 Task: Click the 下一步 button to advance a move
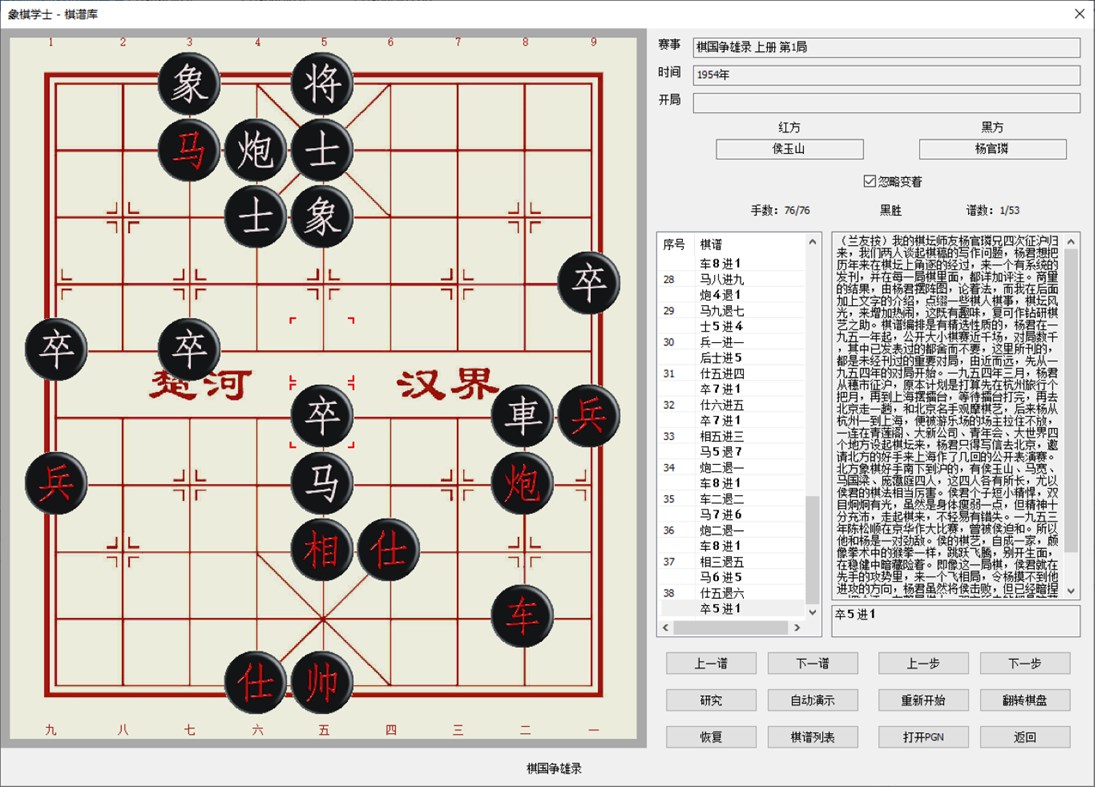(x=1026, y=663)
